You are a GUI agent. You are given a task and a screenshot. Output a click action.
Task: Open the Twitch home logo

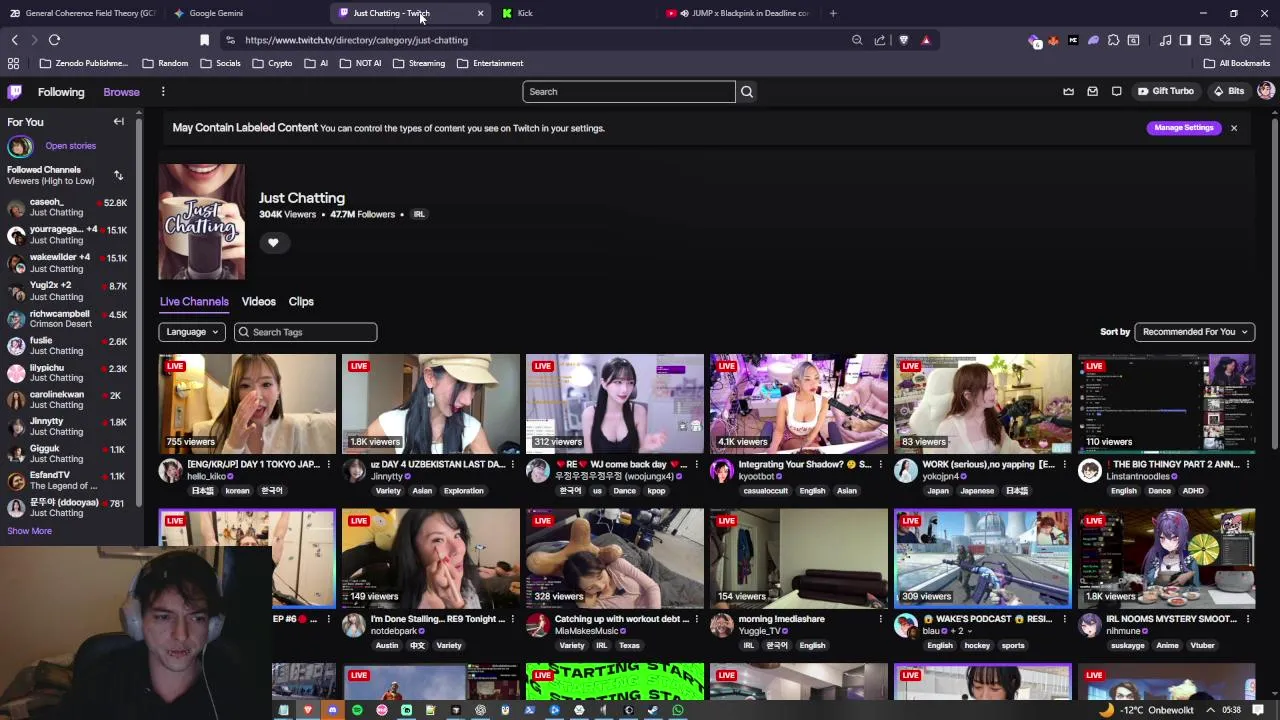point(15,92)
